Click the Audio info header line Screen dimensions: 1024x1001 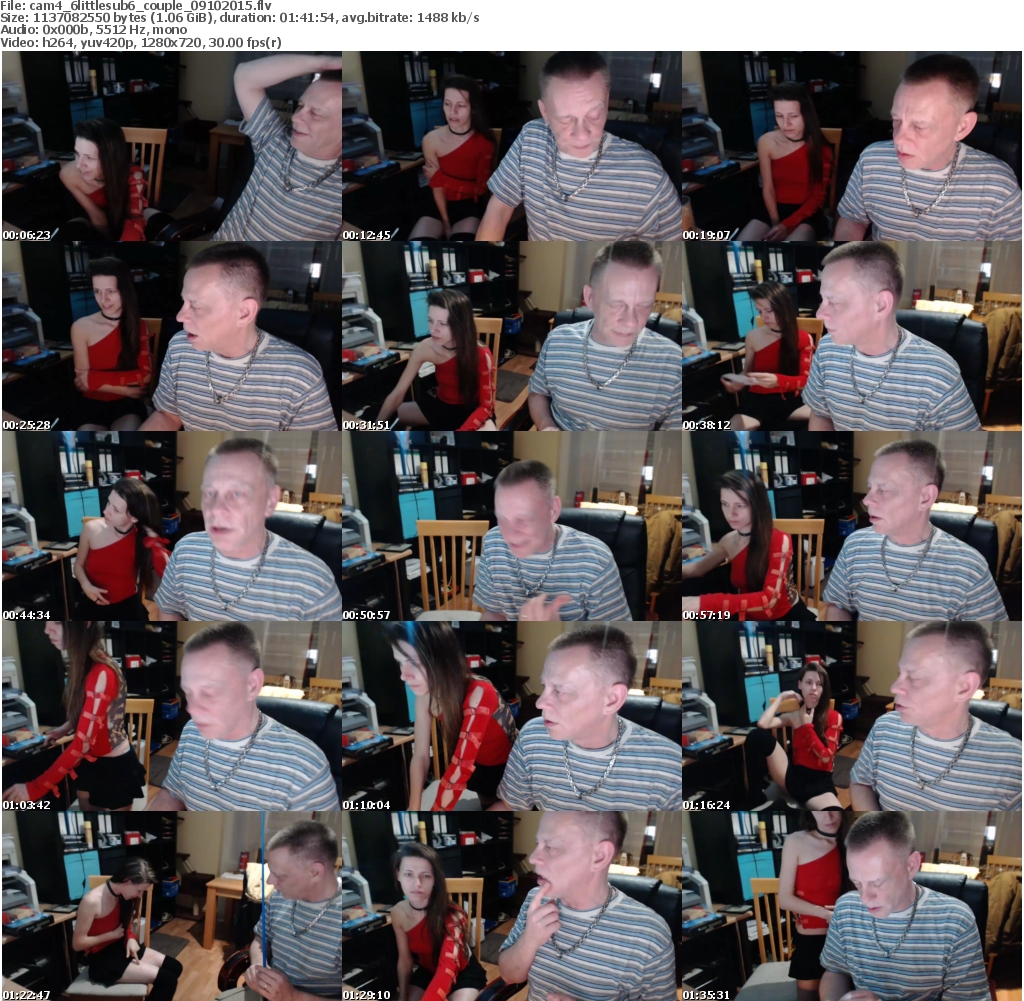(93, 30)
